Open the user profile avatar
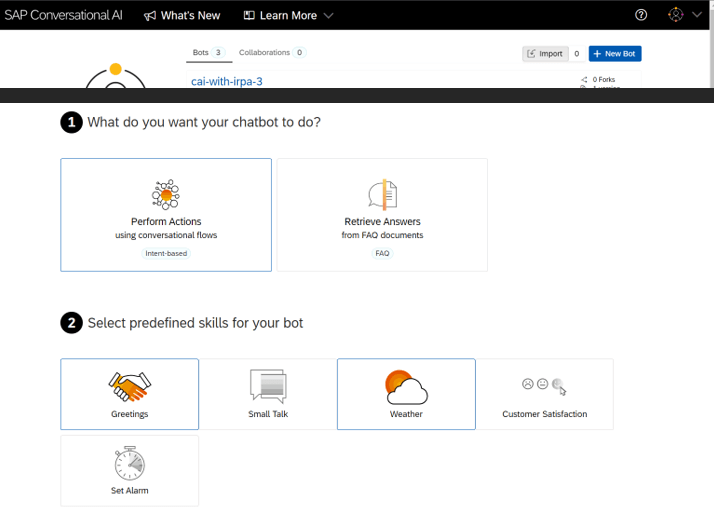Viewport: 714px width, 510px height. coord(676,15)
